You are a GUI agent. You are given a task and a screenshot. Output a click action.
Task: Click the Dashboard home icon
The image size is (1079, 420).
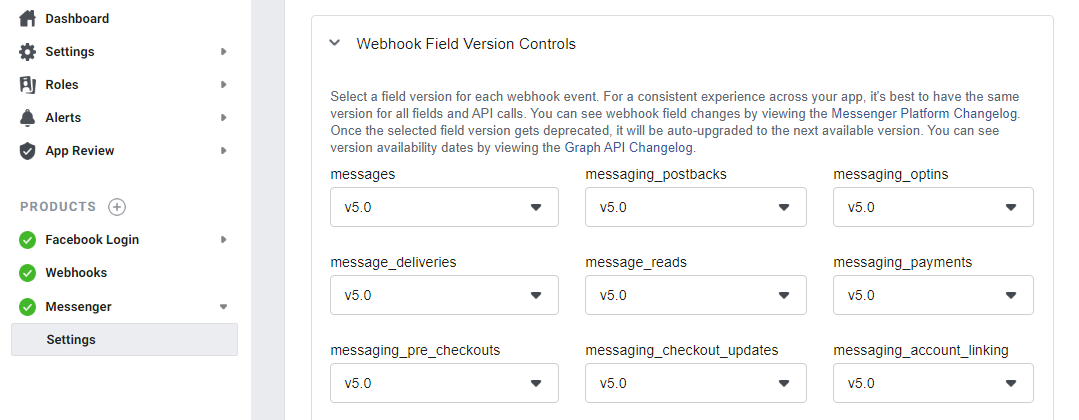tap(28, 19)
